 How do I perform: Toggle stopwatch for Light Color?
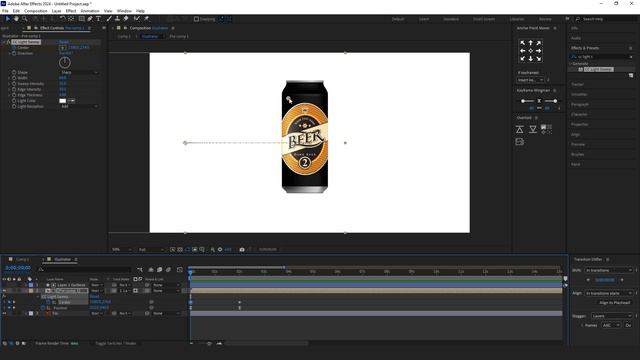point(14,101)
